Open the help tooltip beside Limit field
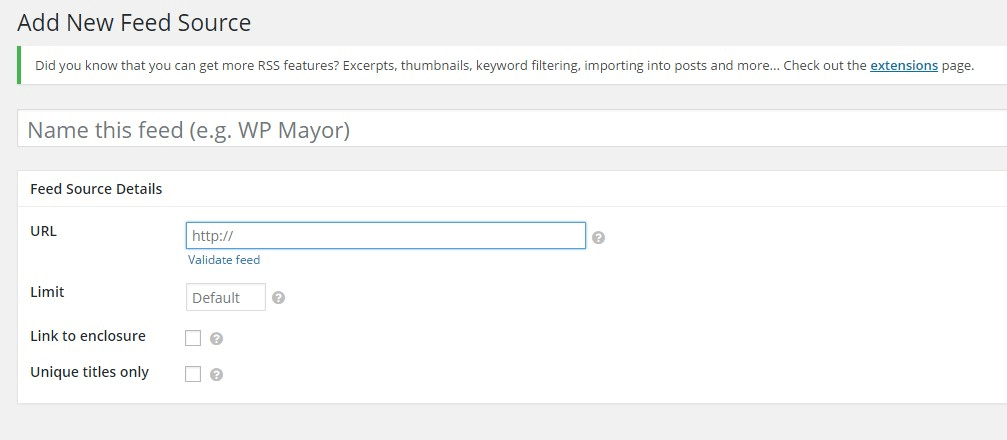This screenshot has height=440, width=1007. tap(278, 298)
